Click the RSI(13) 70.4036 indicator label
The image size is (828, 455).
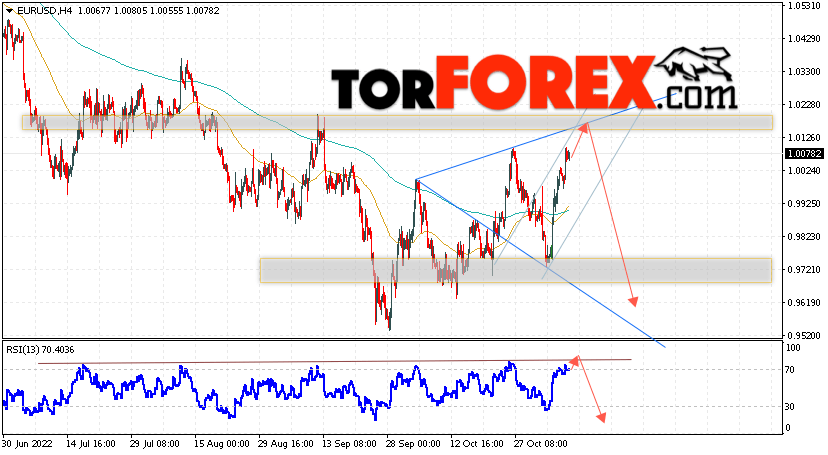40,349
